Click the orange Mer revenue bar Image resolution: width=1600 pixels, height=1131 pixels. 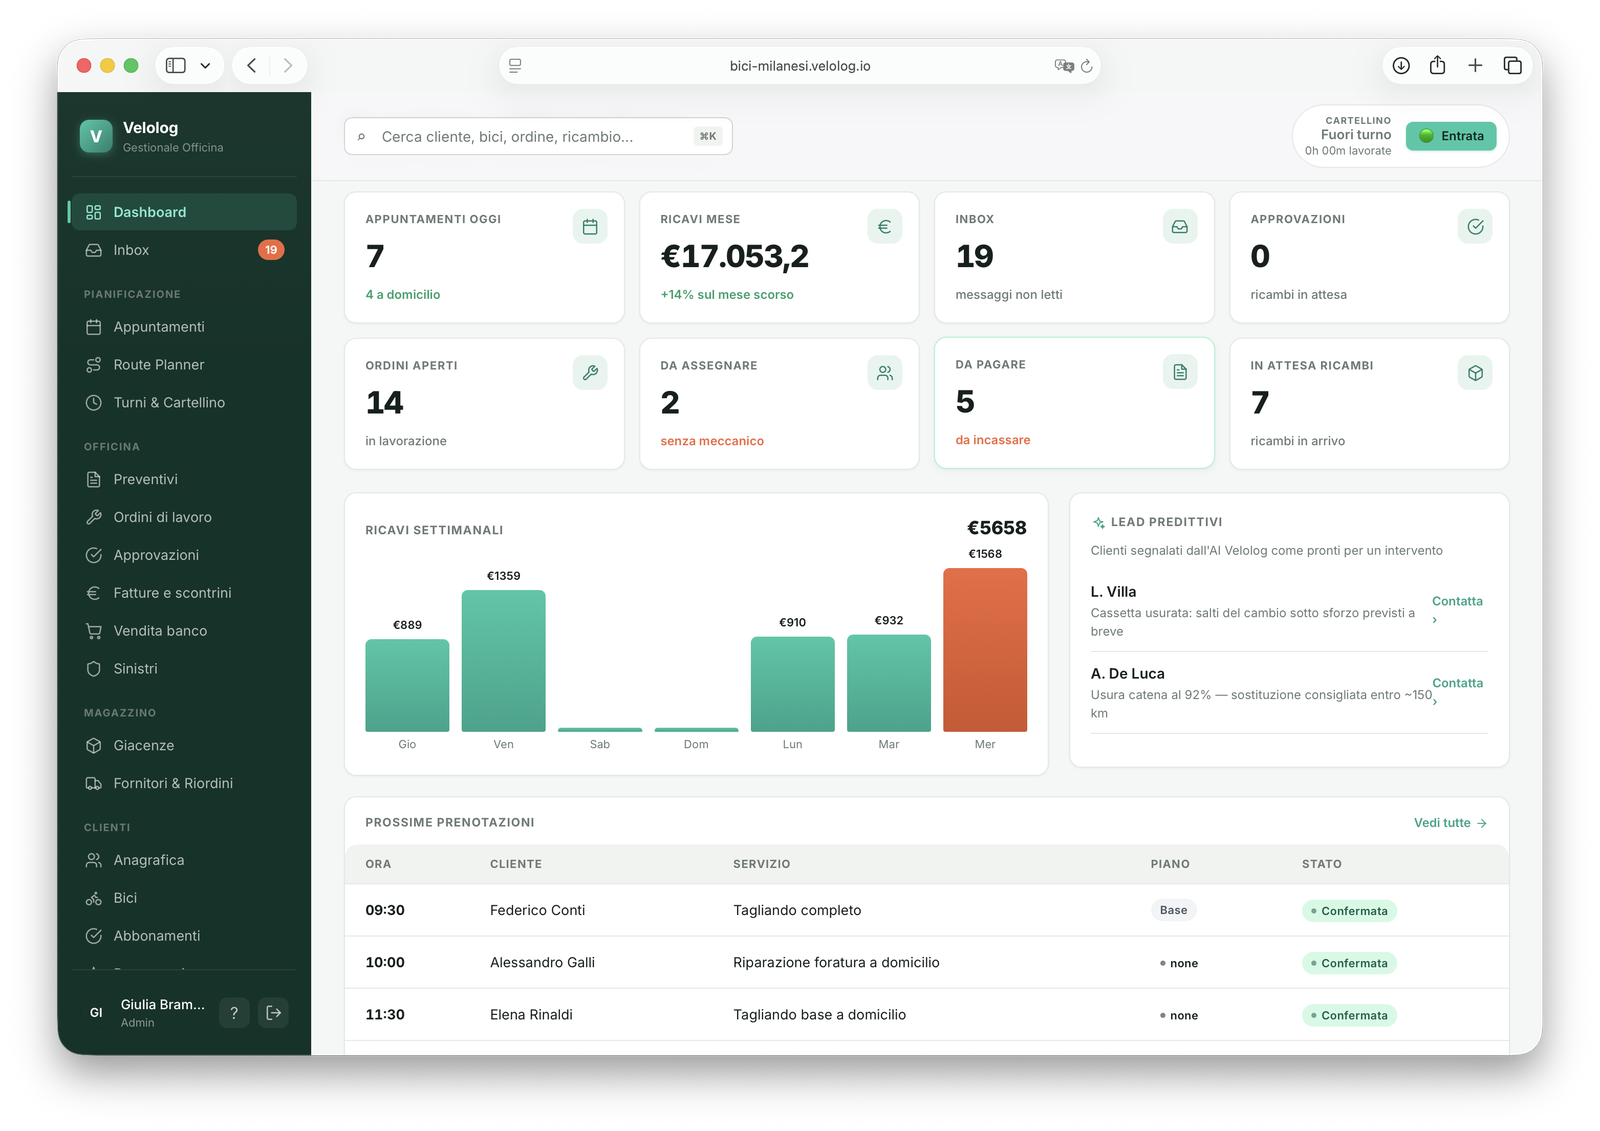pos(985,650)
